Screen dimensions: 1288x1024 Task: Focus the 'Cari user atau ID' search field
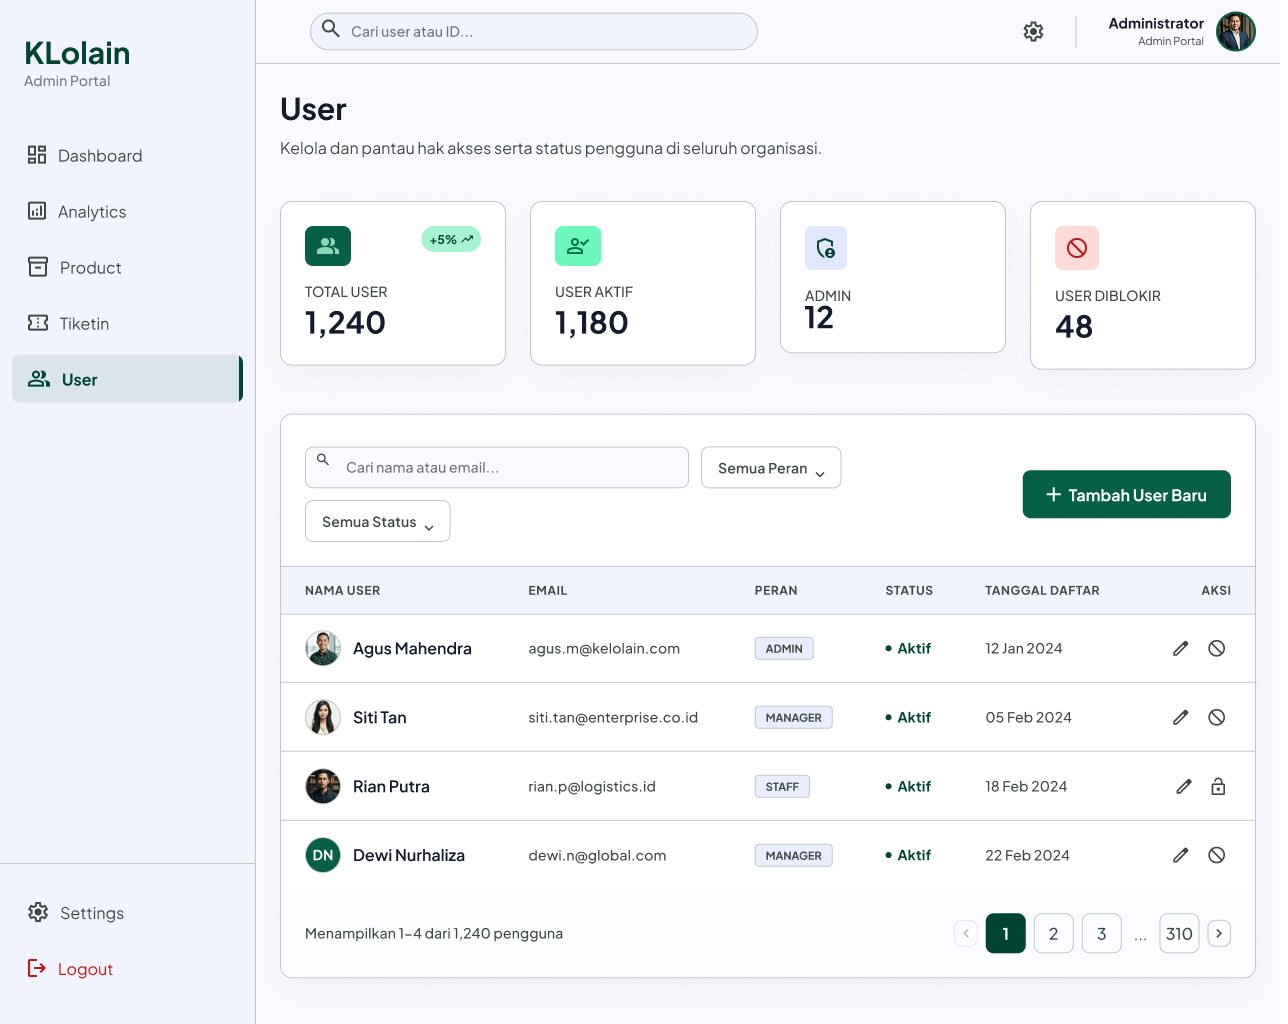point(534,32)
